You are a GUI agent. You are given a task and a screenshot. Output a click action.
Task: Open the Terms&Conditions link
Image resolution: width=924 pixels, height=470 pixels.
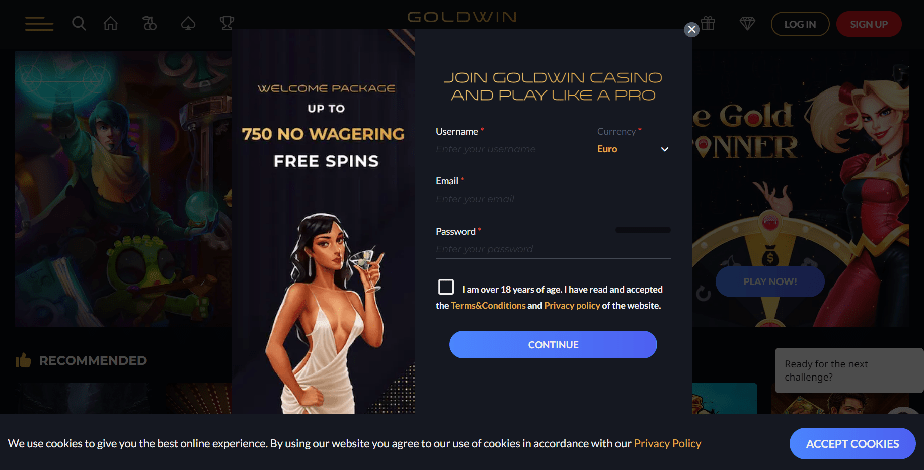(x=488, y=306)
